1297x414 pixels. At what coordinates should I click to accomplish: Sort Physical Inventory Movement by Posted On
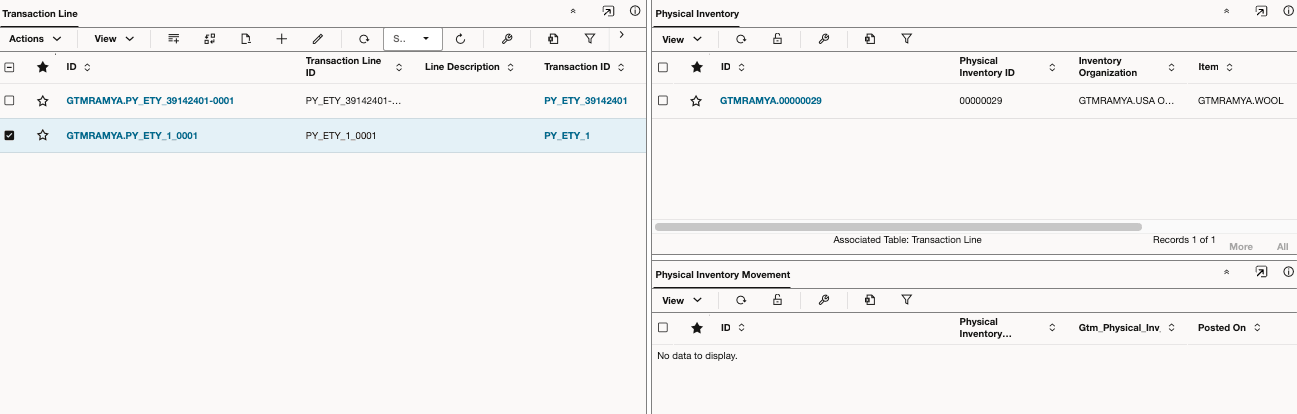click(x=1257, y=327)
